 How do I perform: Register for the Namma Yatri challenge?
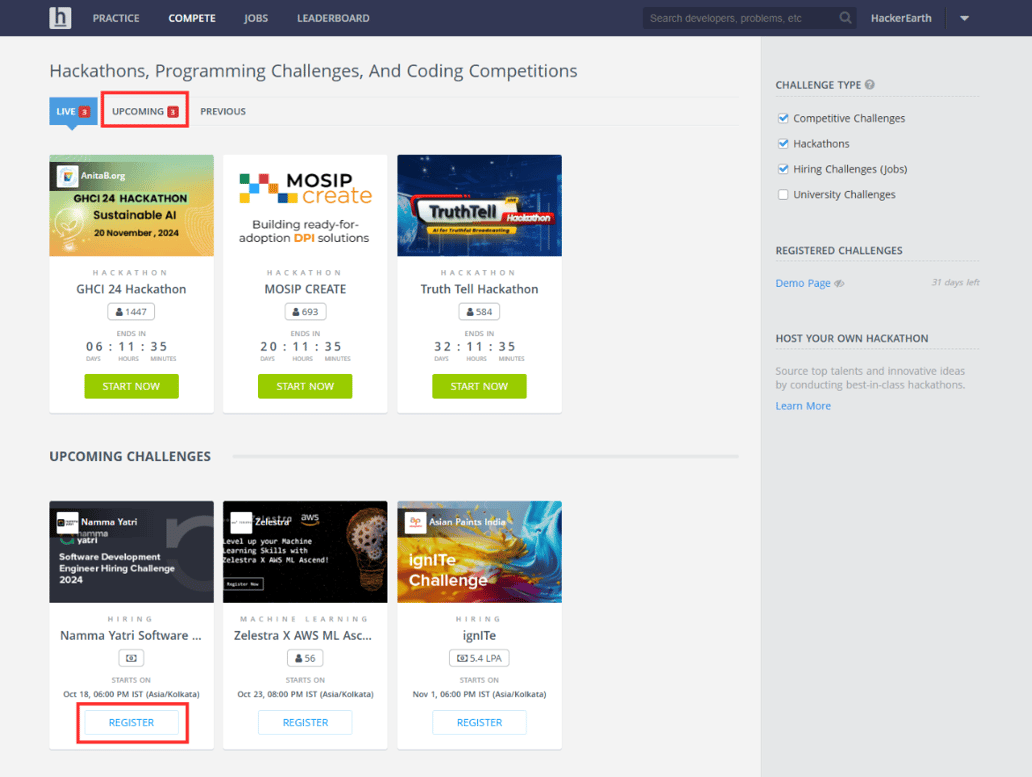point(131,722)
